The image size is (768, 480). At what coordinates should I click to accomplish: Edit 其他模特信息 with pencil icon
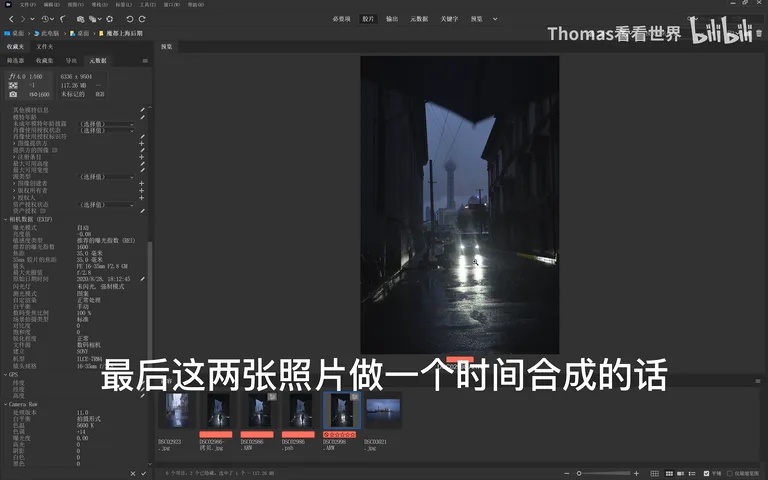[x=142, y=110]
